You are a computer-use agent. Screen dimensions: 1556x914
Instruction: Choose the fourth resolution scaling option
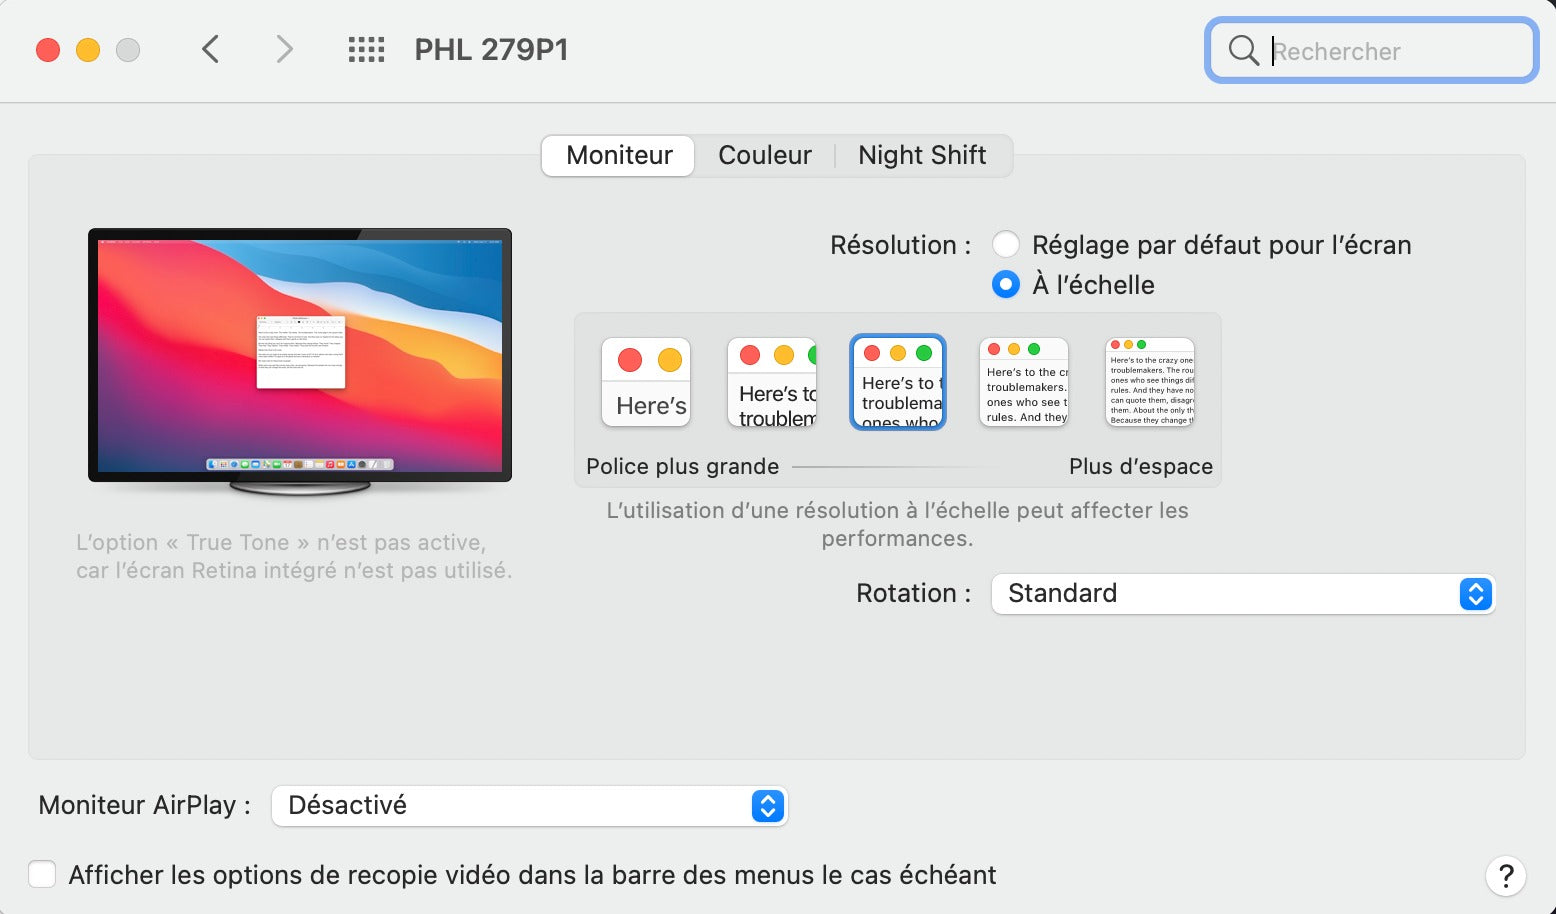[x=1024, y=382]
